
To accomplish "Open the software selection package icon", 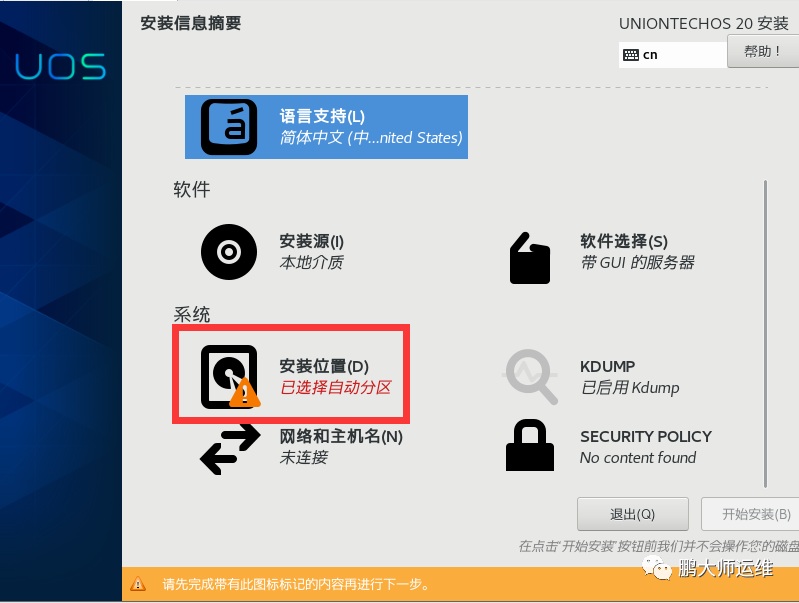I will pyautogui.click(x=530, y=258).
